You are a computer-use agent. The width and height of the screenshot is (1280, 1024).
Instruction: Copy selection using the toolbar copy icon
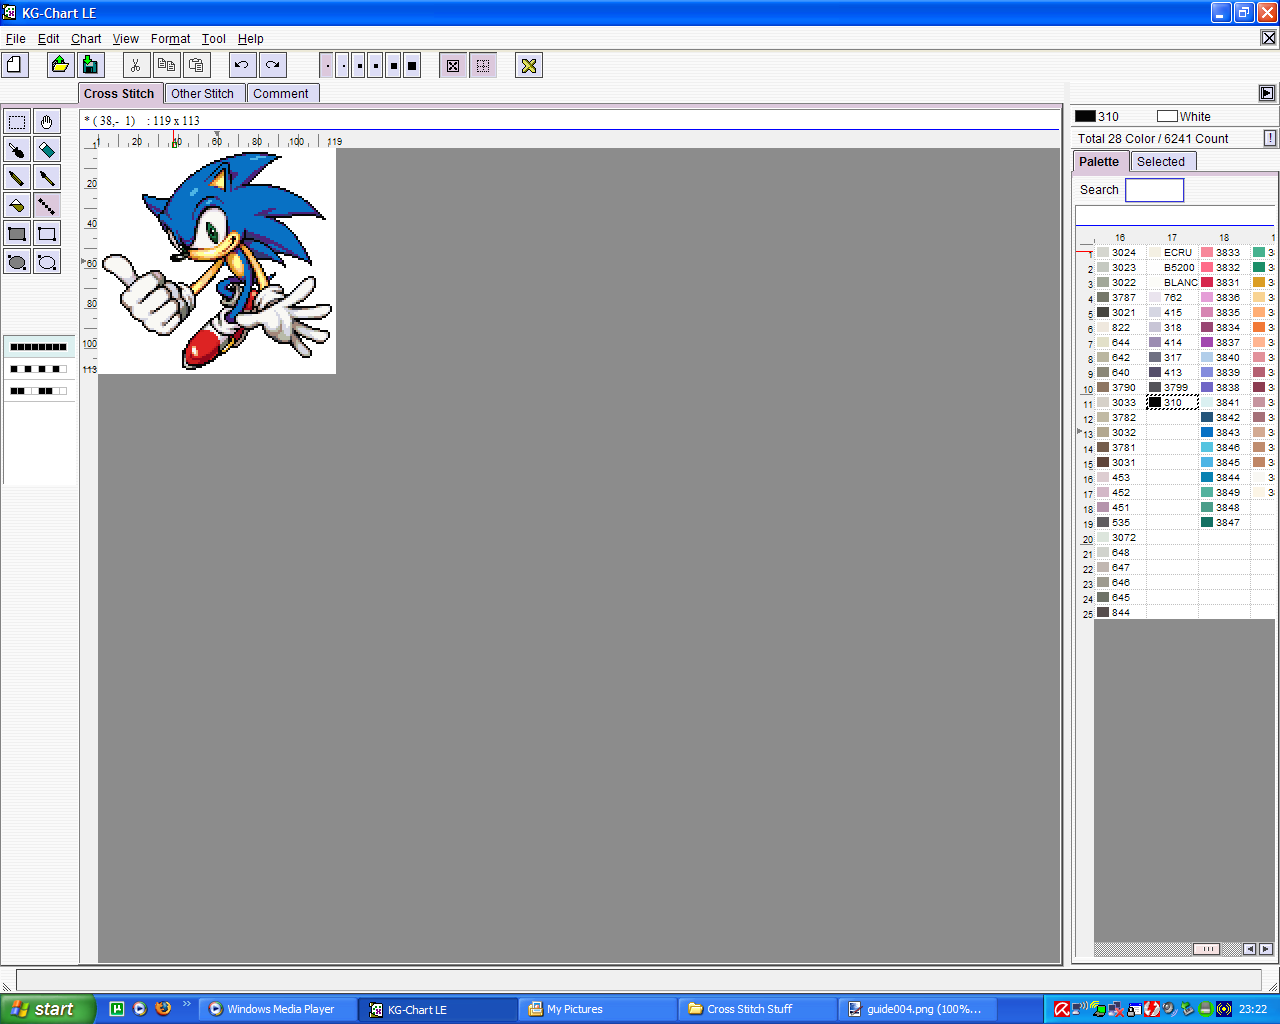pyautogui.click(x=166, y=65)
